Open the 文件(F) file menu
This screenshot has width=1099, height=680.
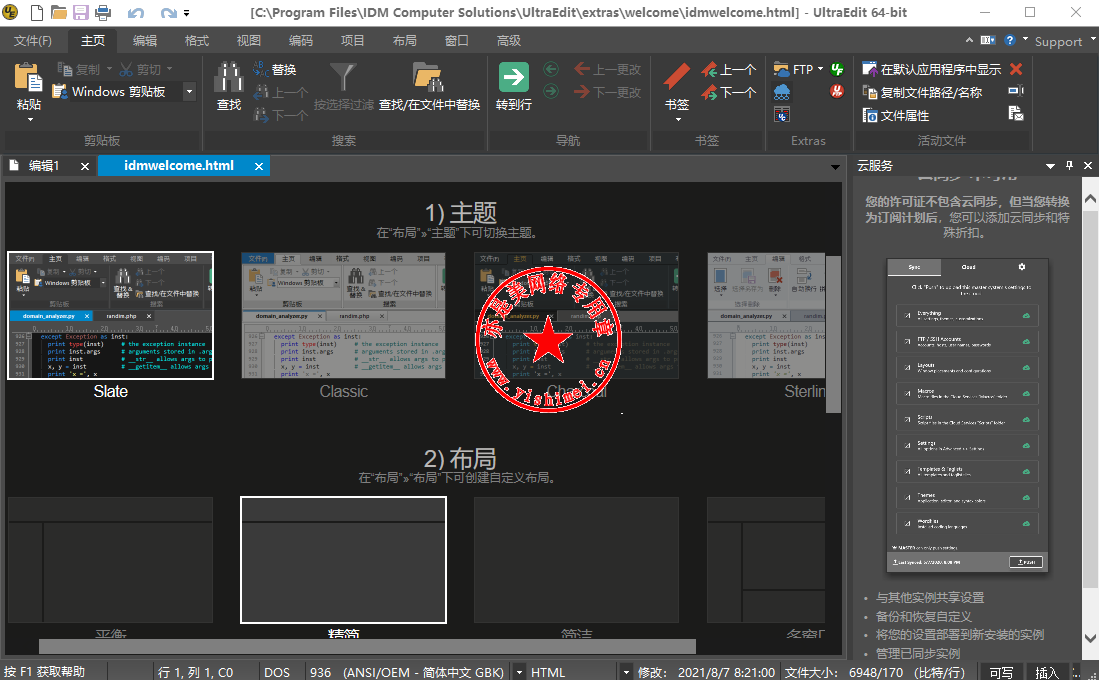click(x=33, y=41)
